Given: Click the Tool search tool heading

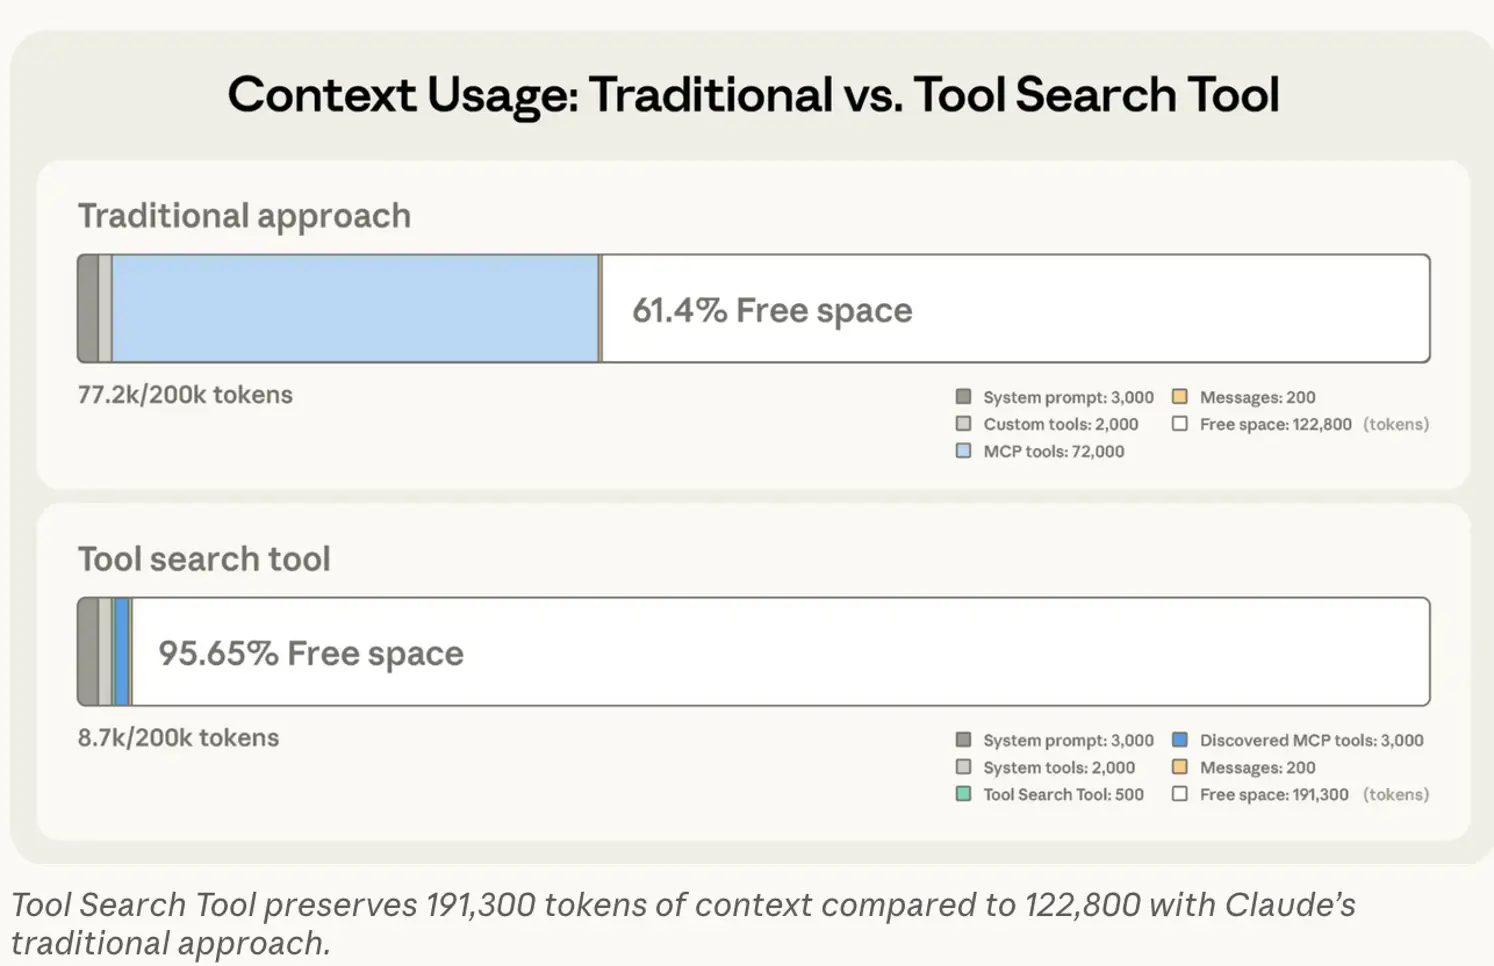Looking at the screenshot, I should 204,559.
